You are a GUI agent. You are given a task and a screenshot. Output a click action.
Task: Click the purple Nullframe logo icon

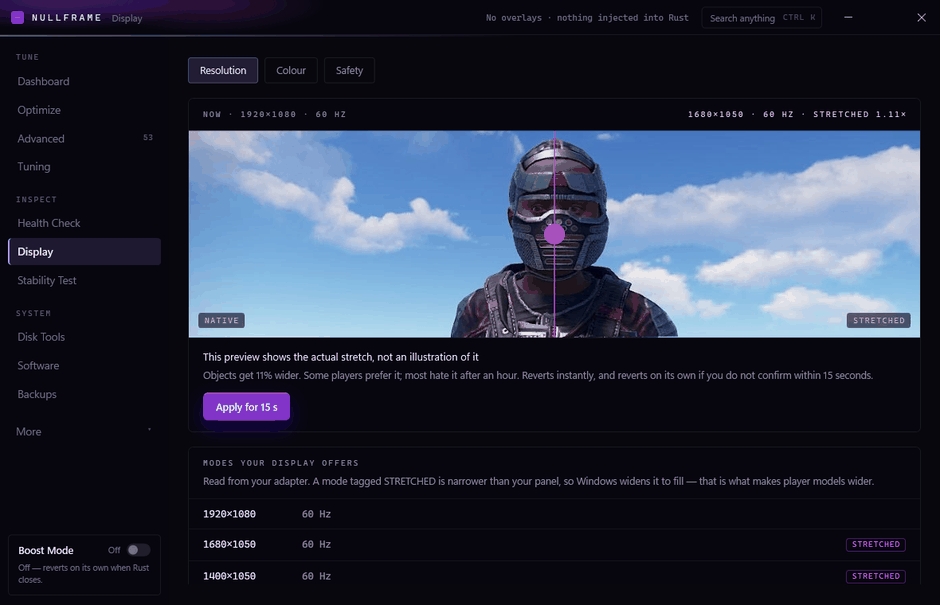tap(17, 17)
